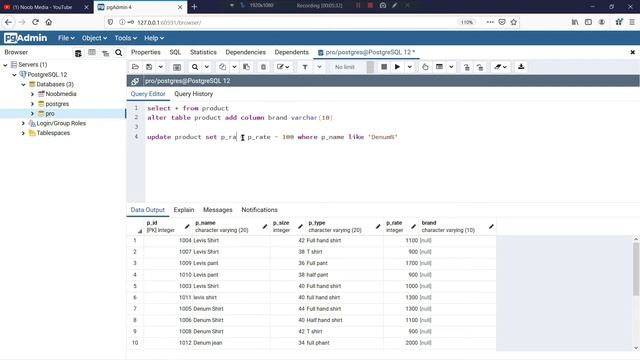Switch to the SQL tab
The height and width of the screenshot is (360, 640).
175,52
